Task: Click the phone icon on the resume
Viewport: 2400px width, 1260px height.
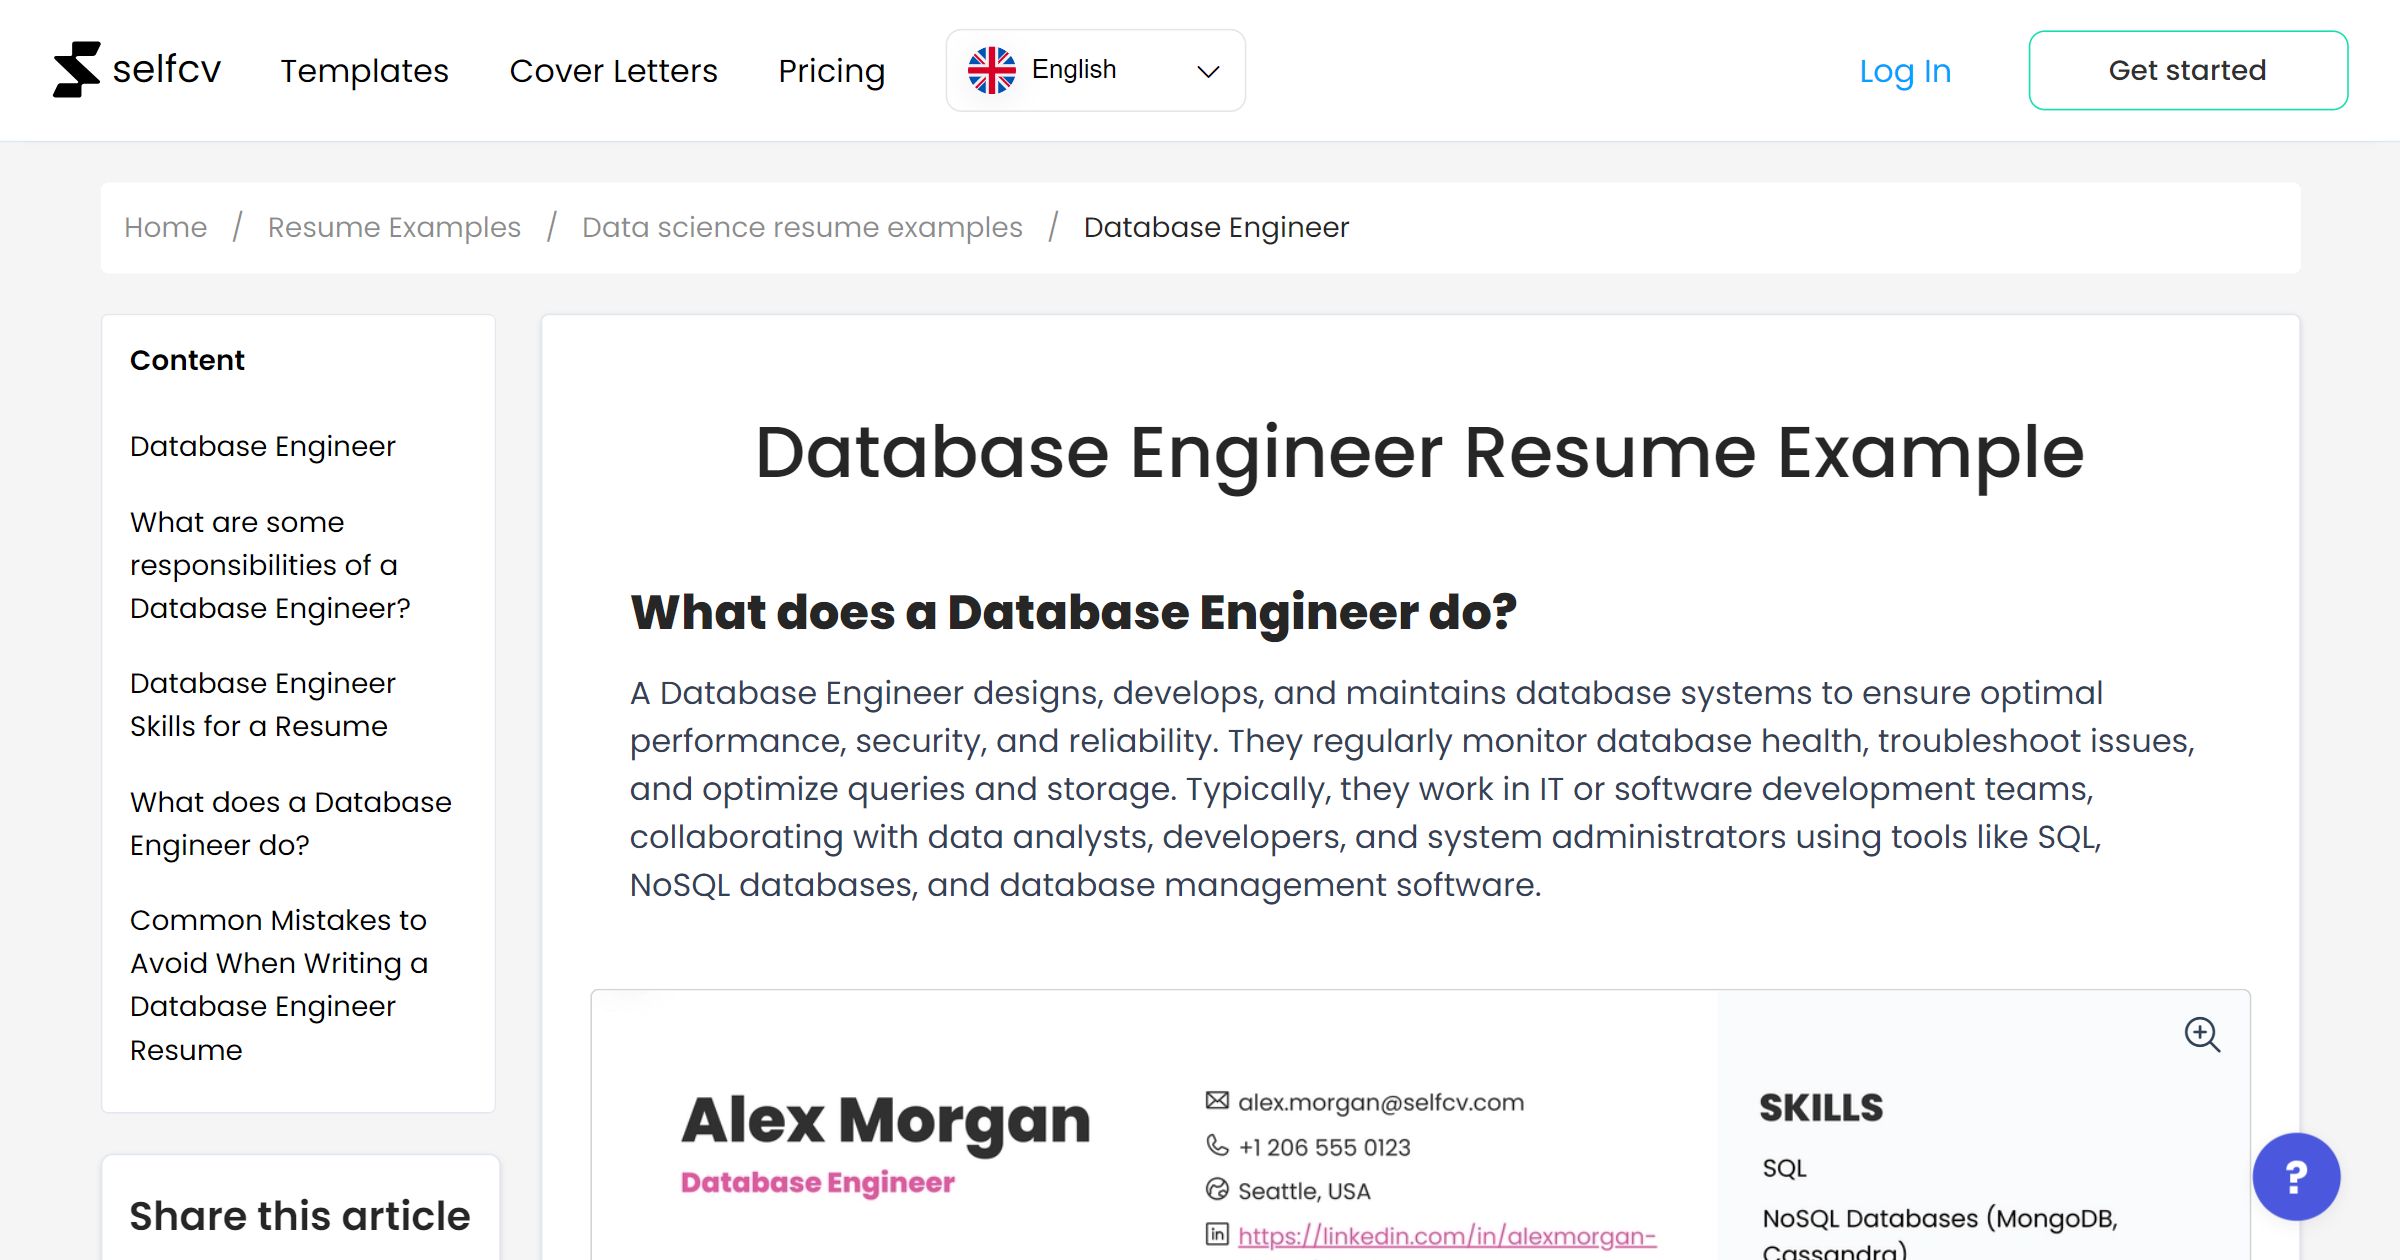Action: 1216,1145
